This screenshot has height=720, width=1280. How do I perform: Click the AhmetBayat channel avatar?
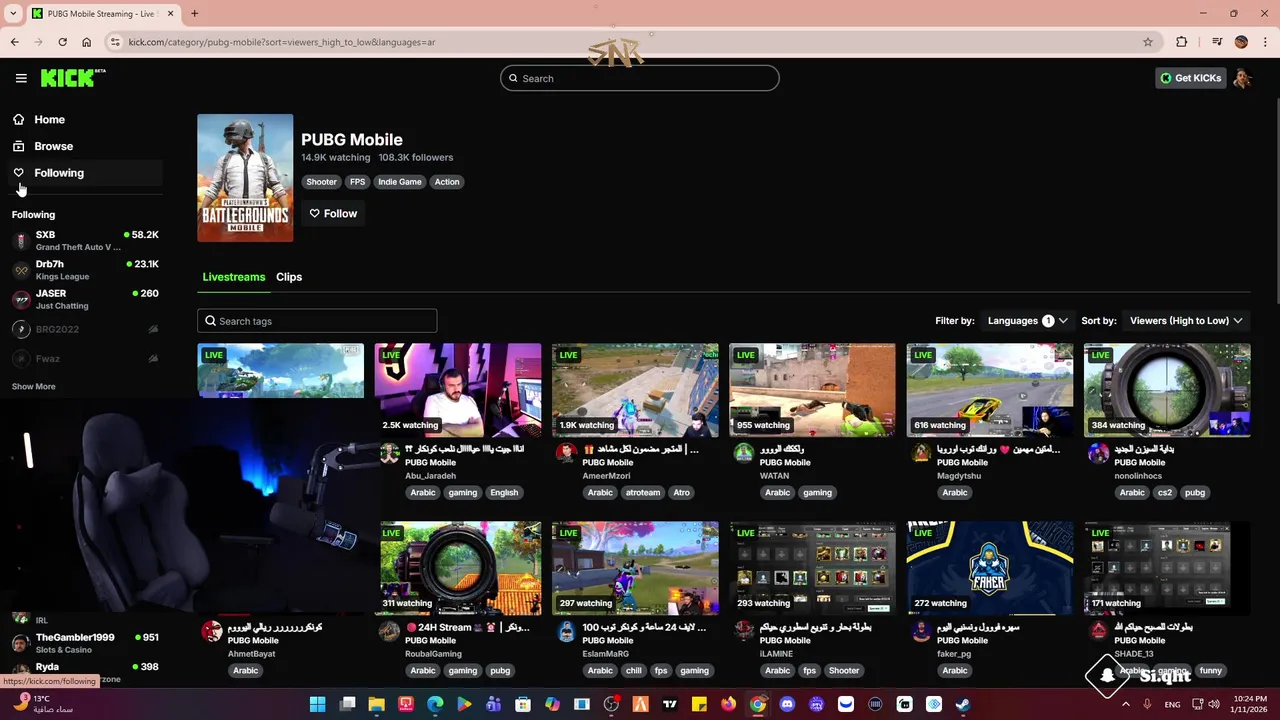pos(211,631)
